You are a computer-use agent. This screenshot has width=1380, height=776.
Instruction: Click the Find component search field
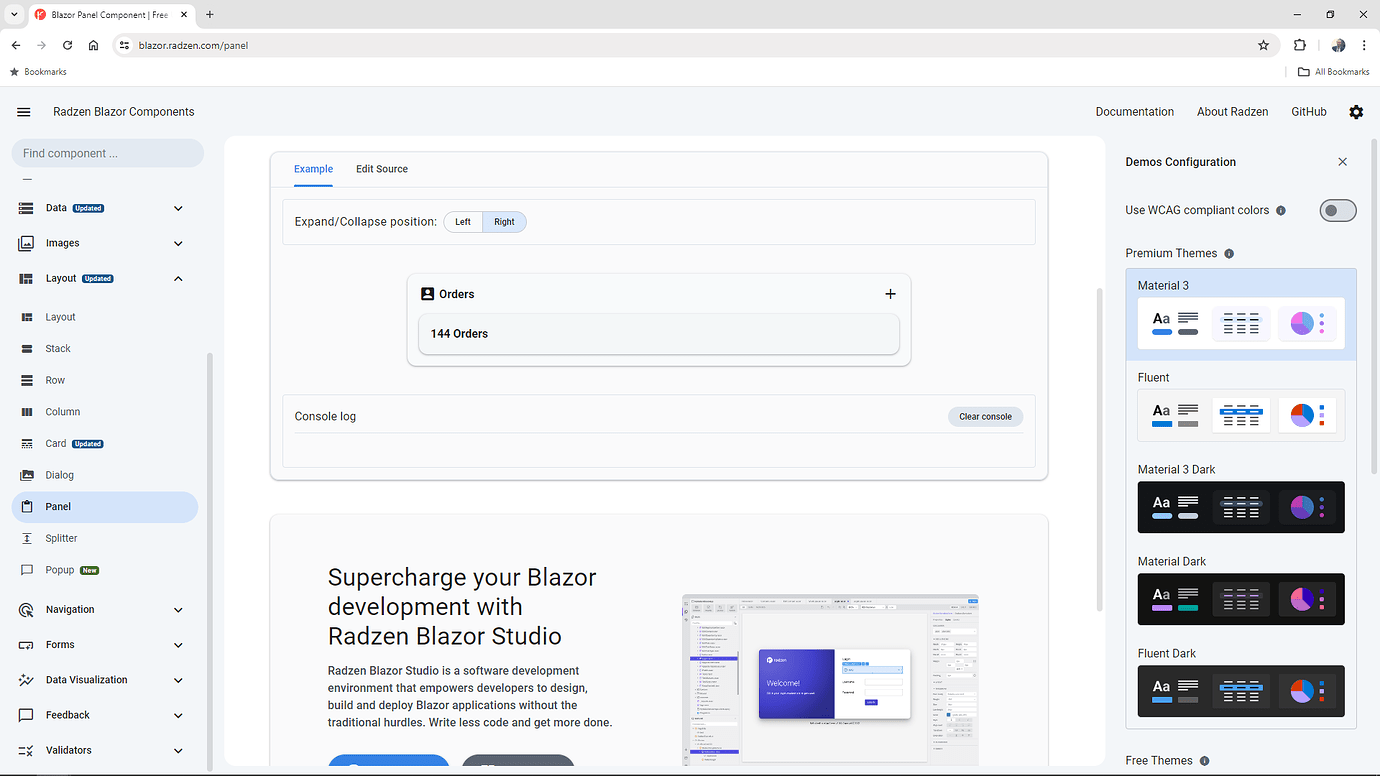107,152
